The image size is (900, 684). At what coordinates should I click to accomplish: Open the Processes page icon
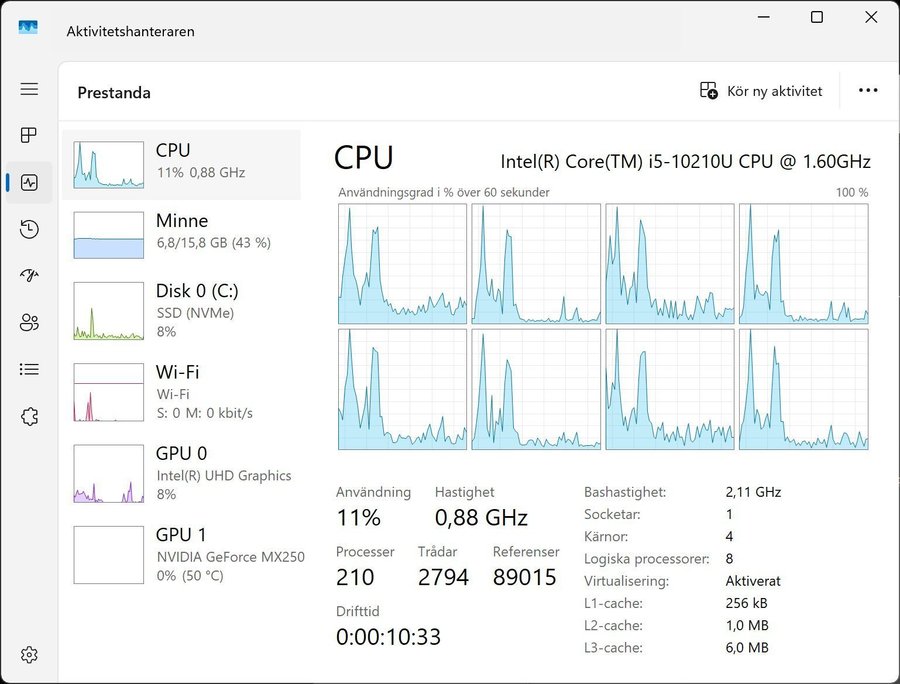pyautogui.click(x=29, y=135)
